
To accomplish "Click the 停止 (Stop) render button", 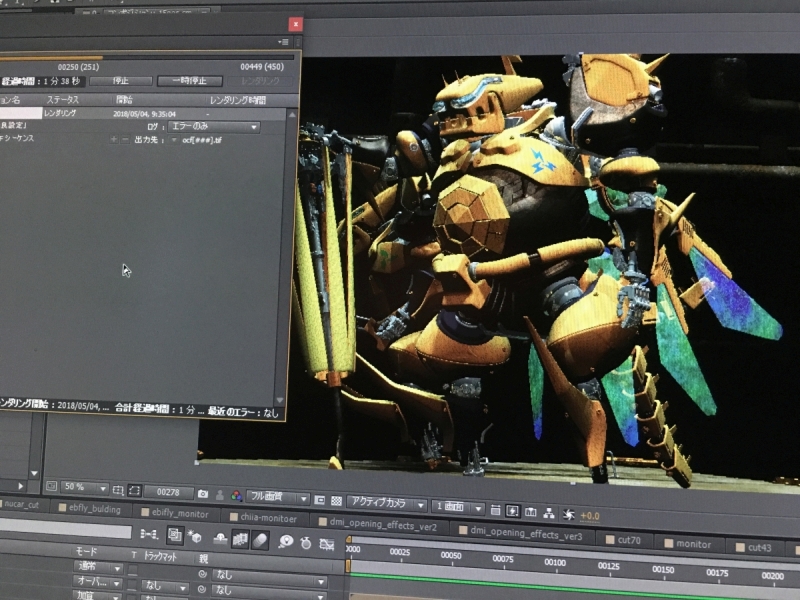I will (x=120, y=81).
